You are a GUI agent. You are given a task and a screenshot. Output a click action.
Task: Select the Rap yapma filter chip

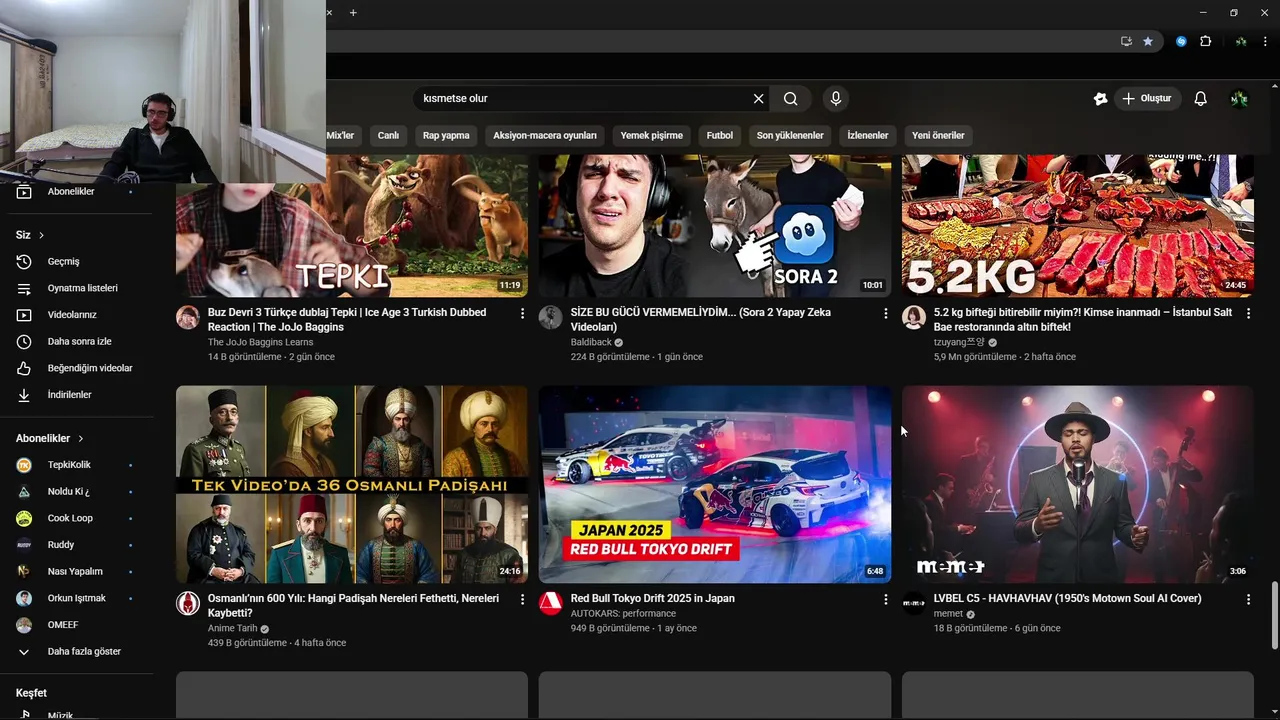pyautogui.click(x=446, y=135)
